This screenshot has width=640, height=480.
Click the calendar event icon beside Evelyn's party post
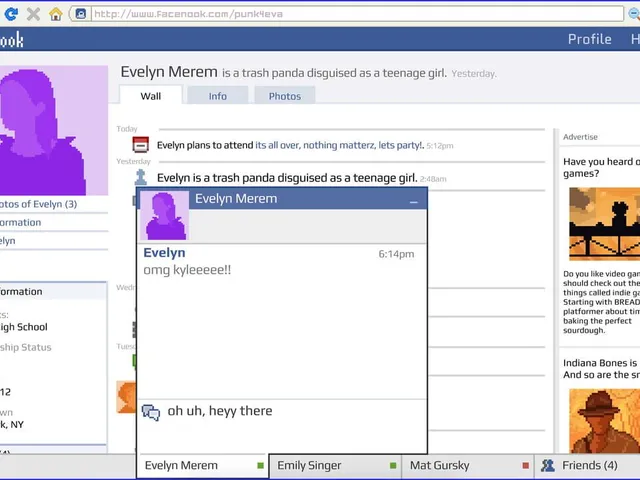point(141,145)
